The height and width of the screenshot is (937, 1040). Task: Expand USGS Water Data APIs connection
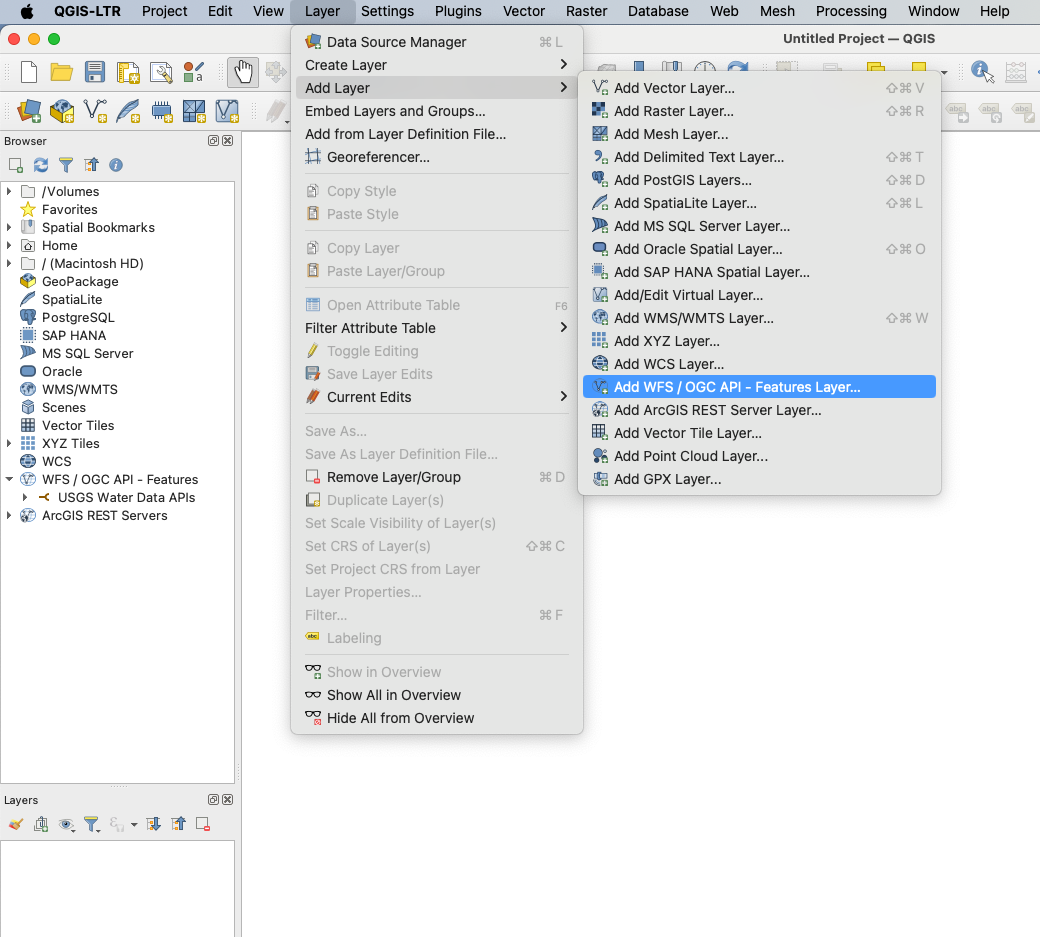[x=25, y=497]
